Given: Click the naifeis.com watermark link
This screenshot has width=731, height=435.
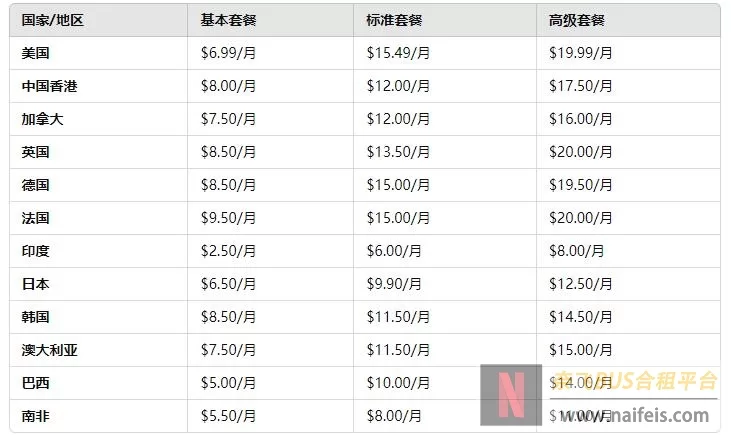Looking at the screenshot, I should [634, 415].
